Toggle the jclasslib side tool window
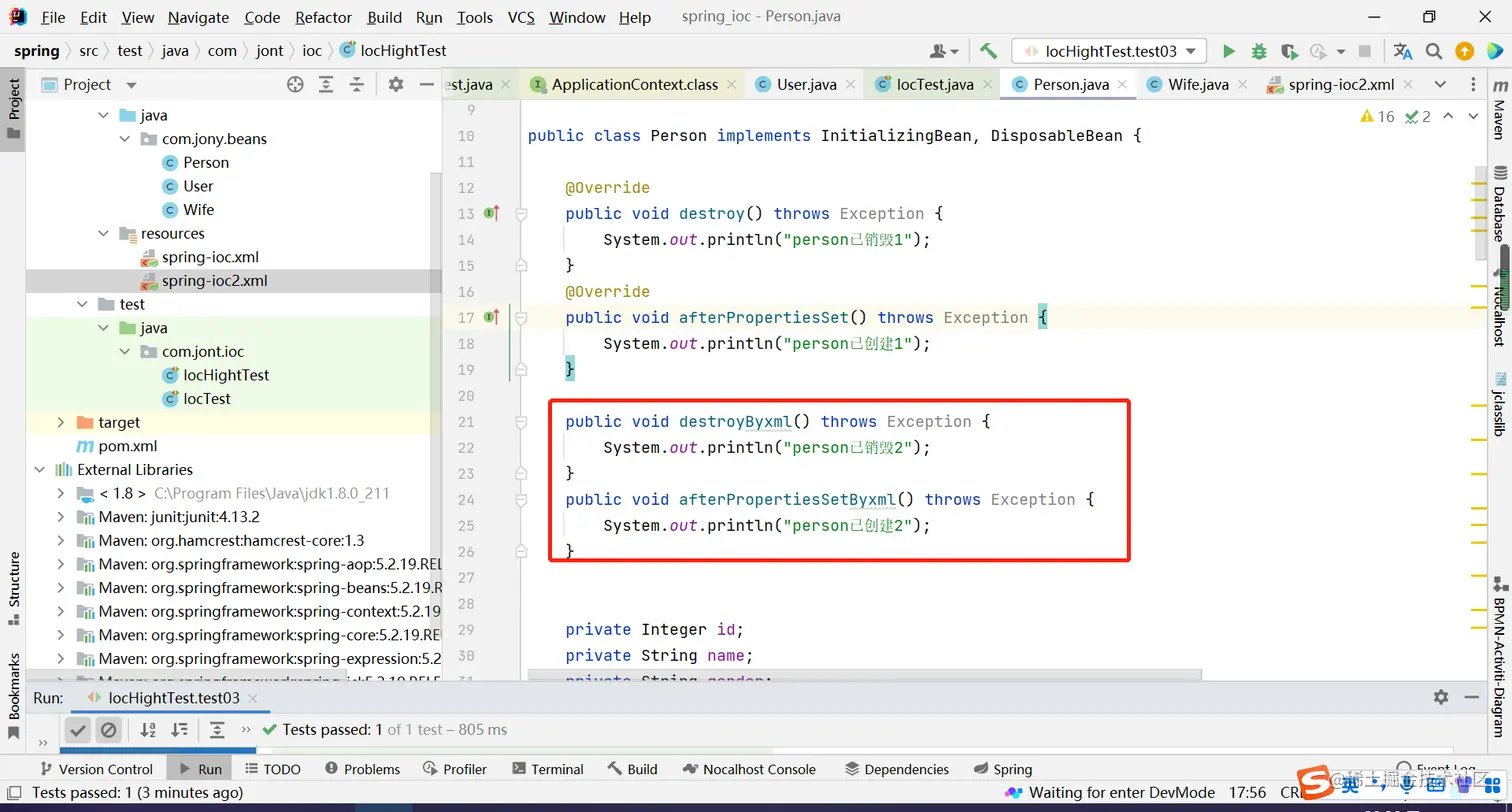Image resolution: width=1512 pixels, height=812 pixels. [x=1499, y=404]
